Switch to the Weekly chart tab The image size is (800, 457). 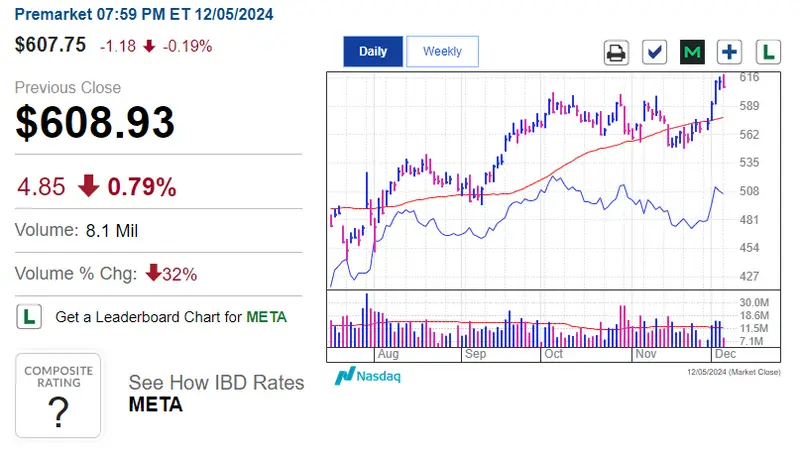442,52
